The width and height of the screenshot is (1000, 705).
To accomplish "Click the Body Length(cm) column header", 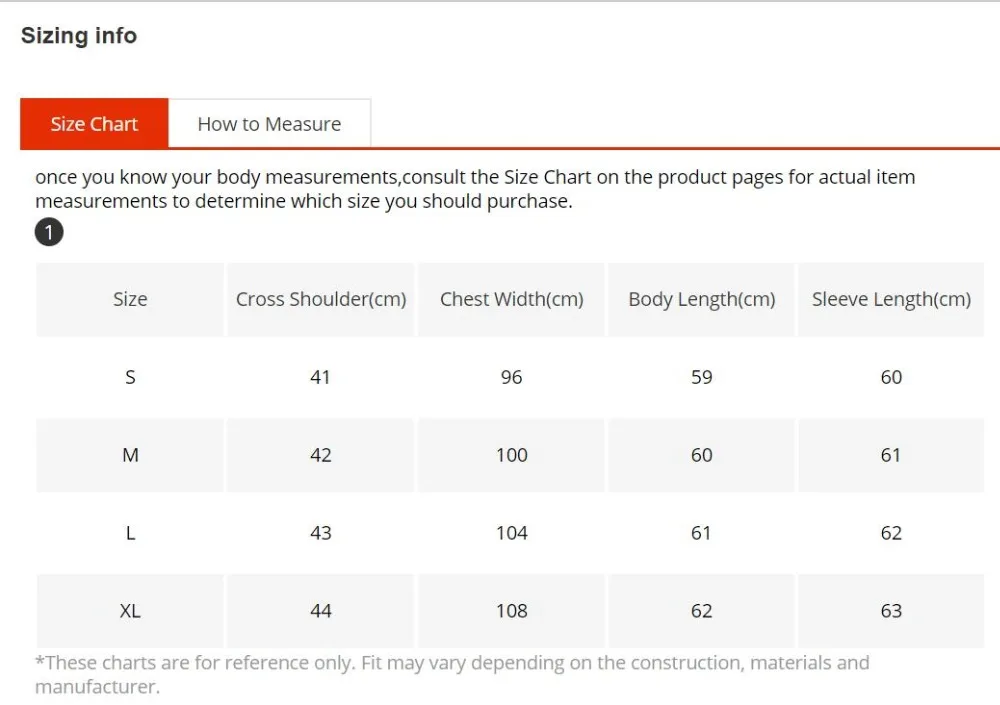I will (x=702, y=299).
